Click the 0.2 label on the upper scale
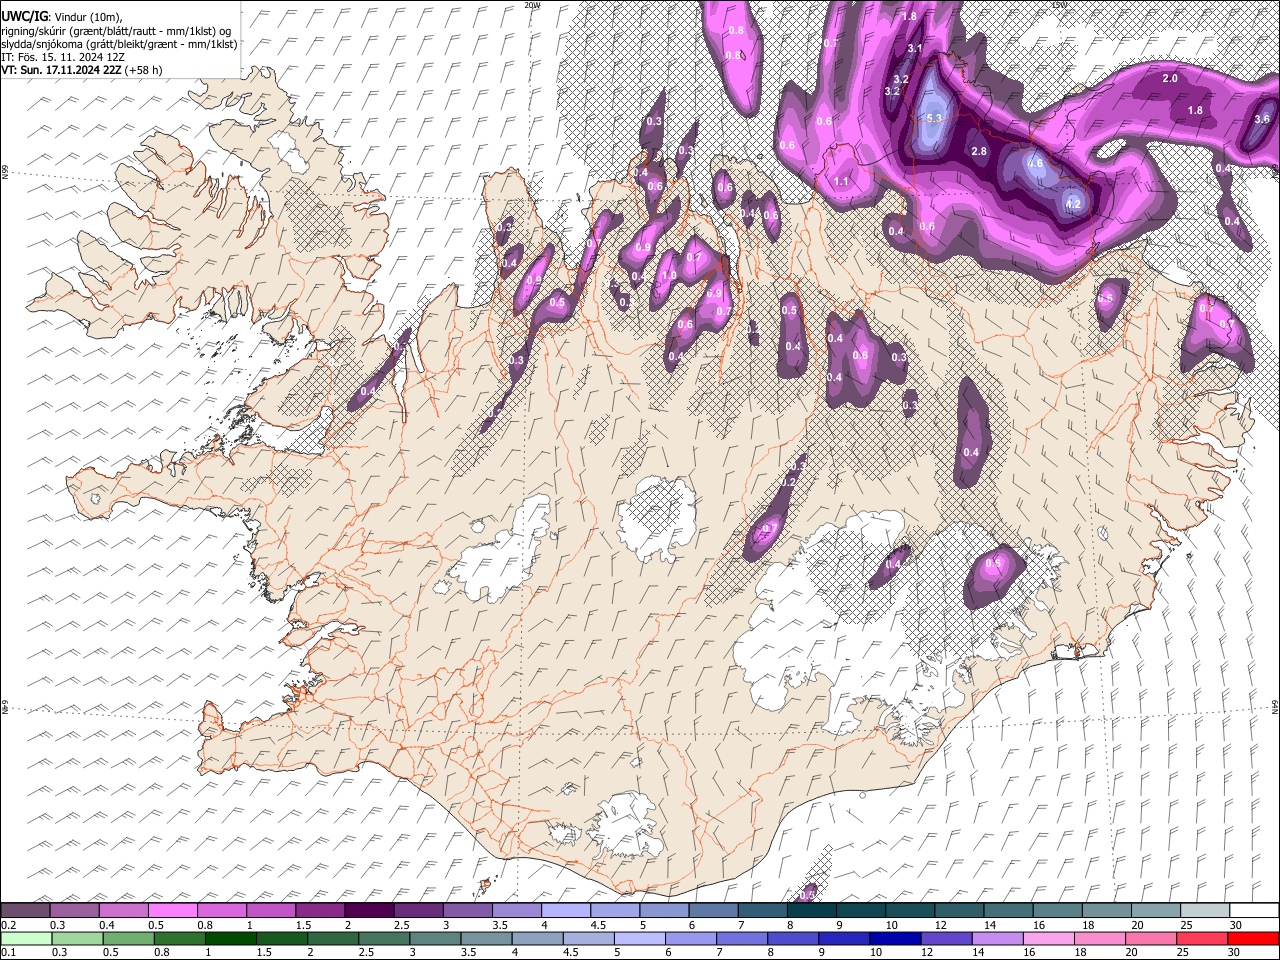Screen dimensions: 1280x960 [x=6, y=925]
